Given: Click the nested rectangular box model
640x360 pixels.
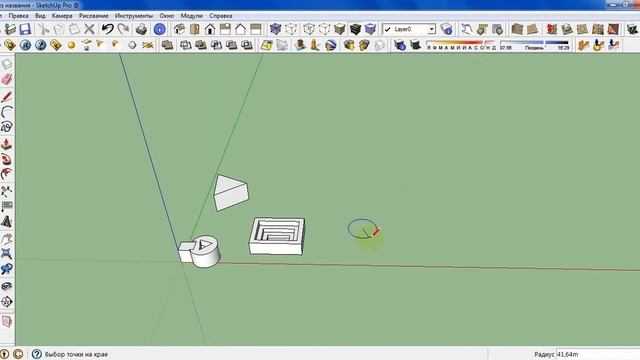Looking at the screenshot, I should click(277, 236).
